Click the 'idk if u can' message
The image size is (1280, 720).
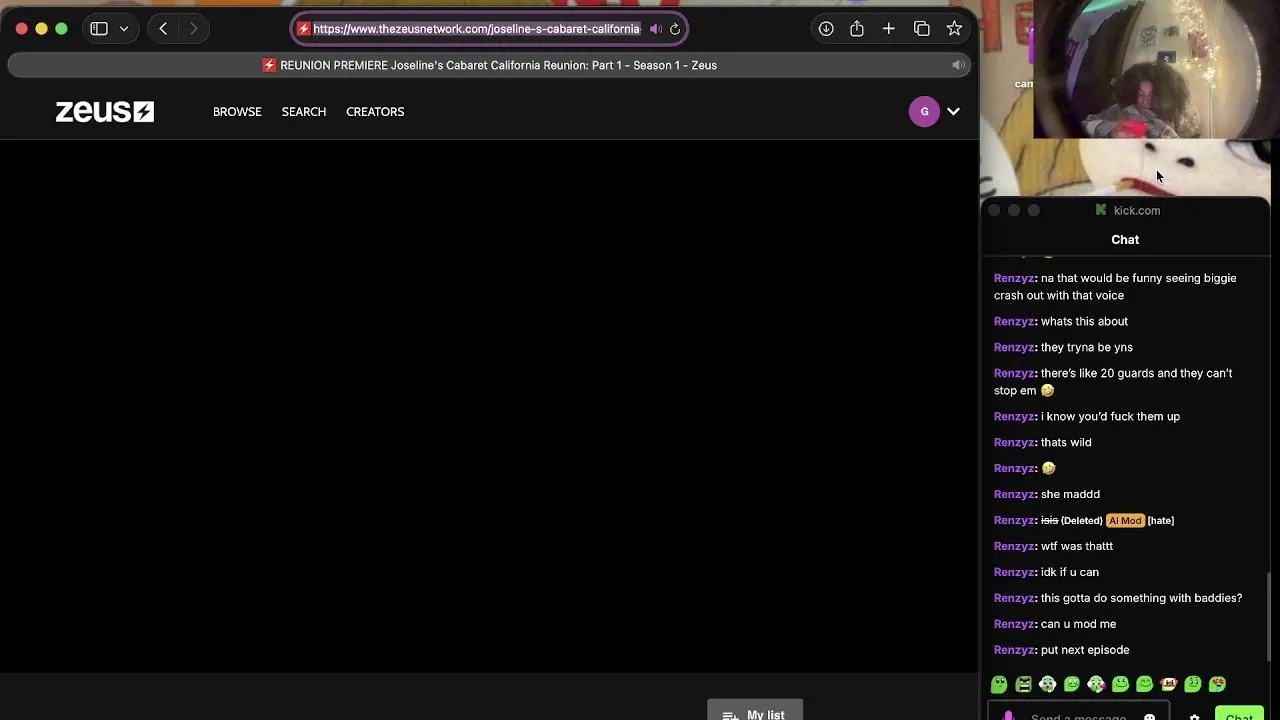pos(1070,572)
